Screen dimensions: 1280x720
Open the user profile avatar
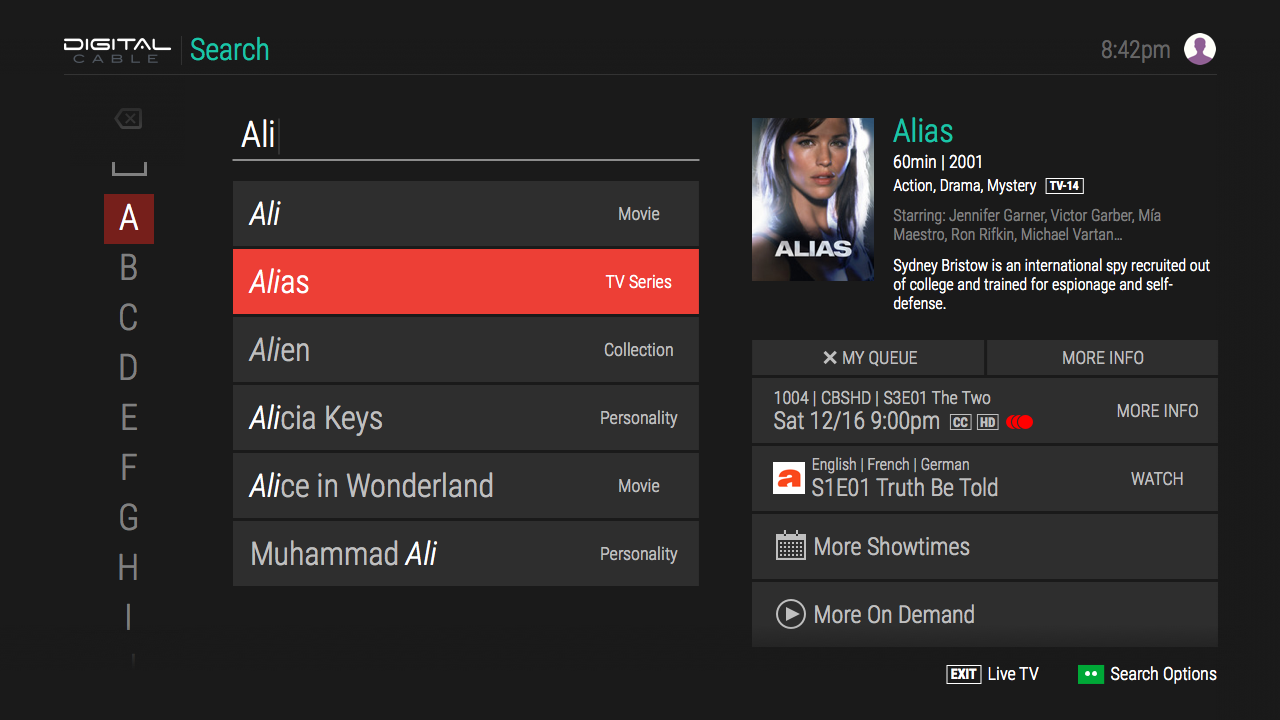point(1199,49)
